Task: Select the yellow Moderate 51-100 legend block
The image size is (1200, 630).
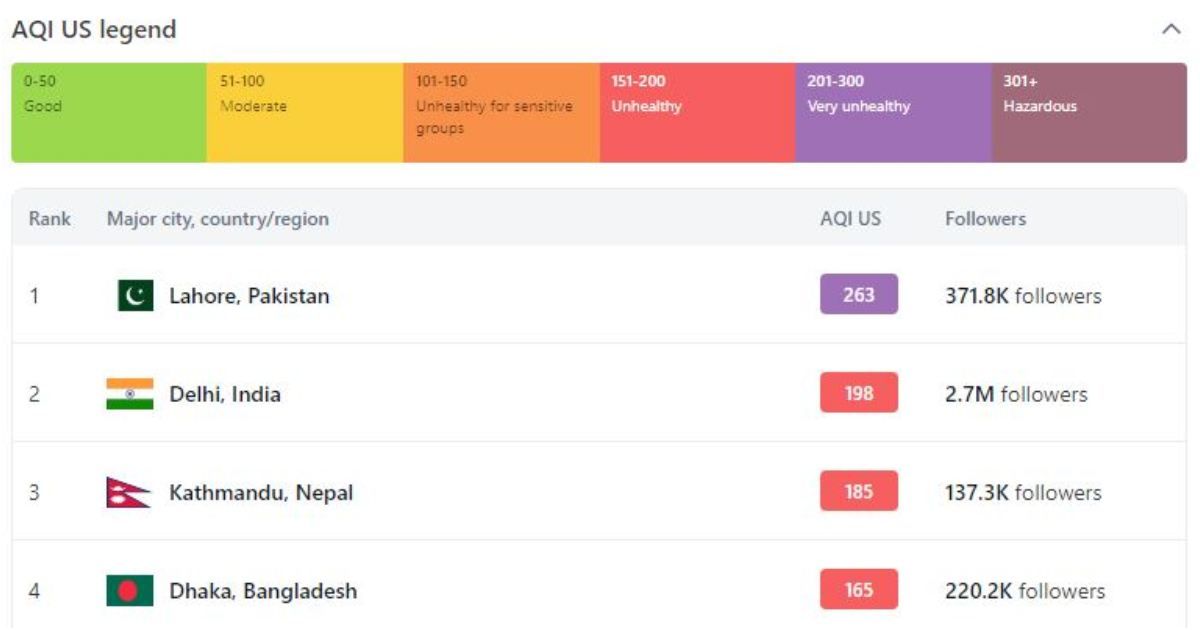Action: click(305, 113)
